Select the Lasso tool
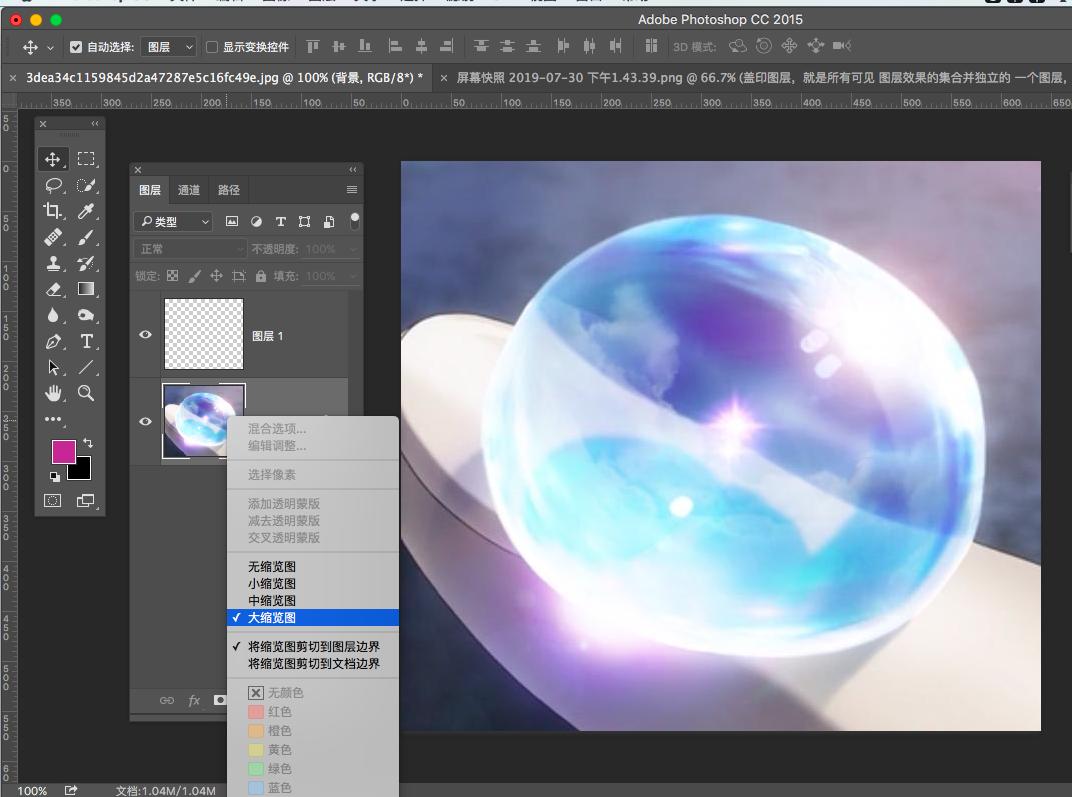Screen dimensions: 1072x797 [x=53, y=185]
